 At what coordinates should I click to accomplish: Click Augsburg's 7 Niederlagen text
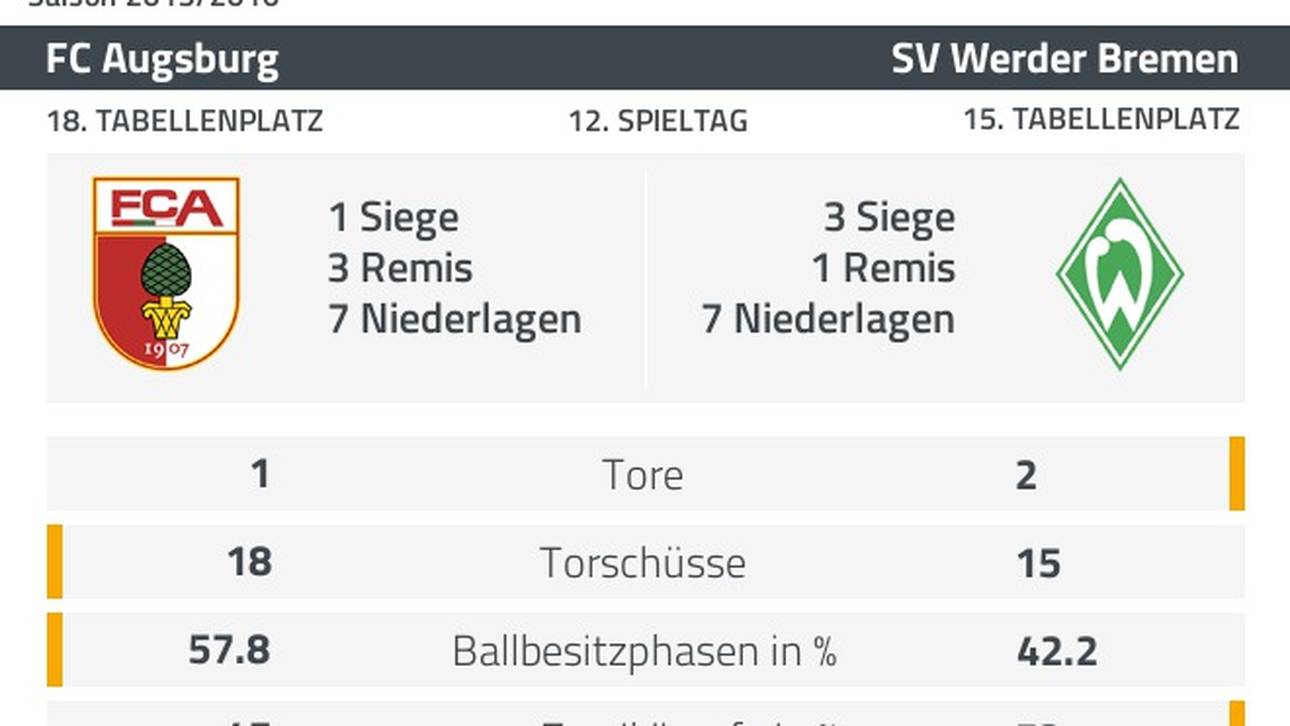coord(455,319)
